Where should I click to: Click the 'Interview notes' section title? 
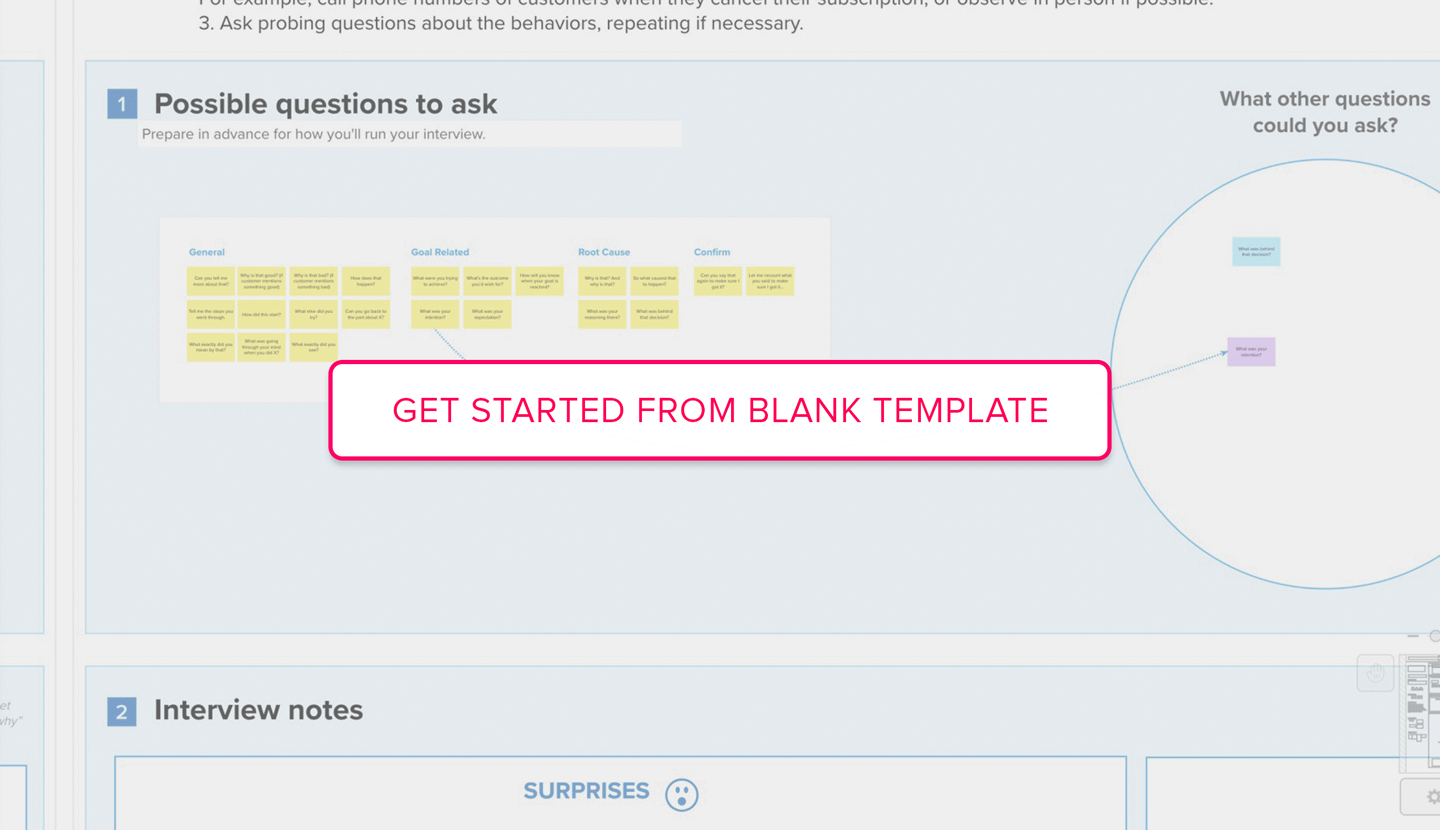click(258, 710)
